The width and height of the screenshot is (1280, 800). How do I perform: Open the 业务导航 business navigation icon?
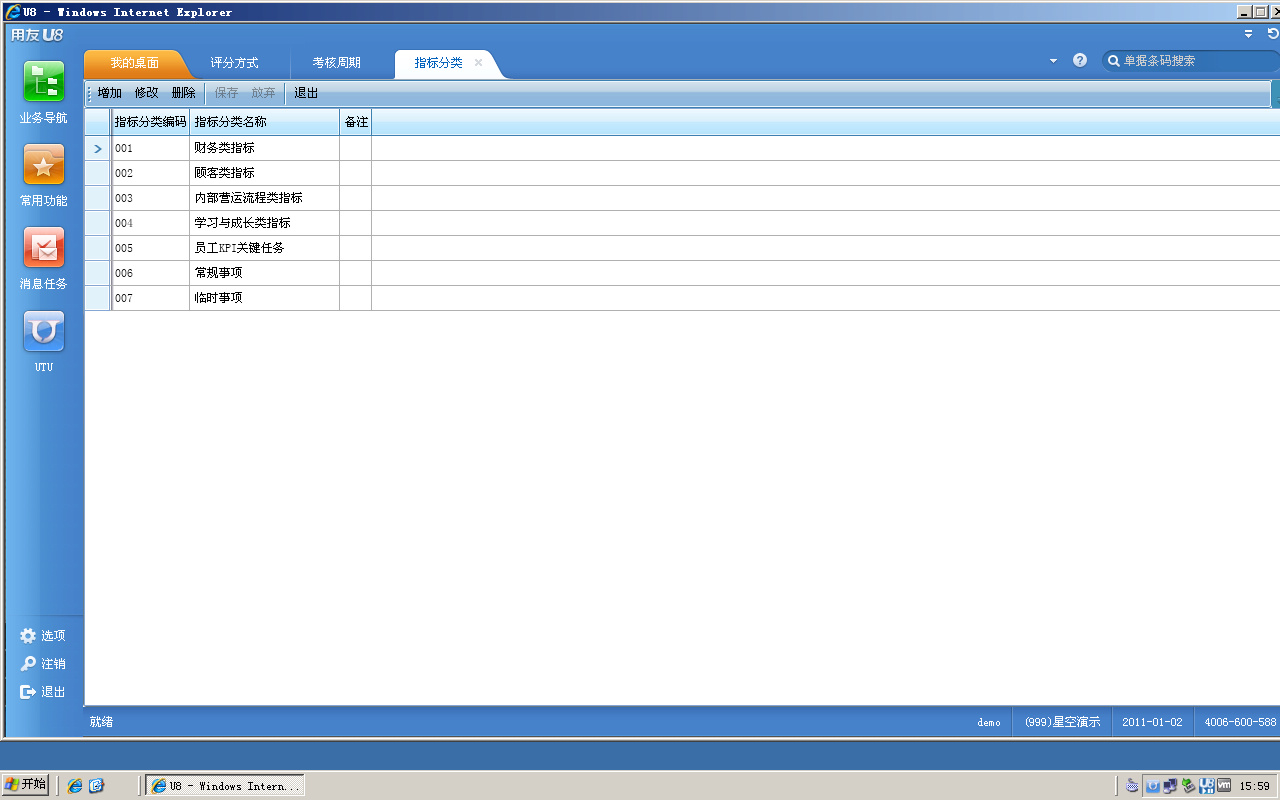point(44,82)
